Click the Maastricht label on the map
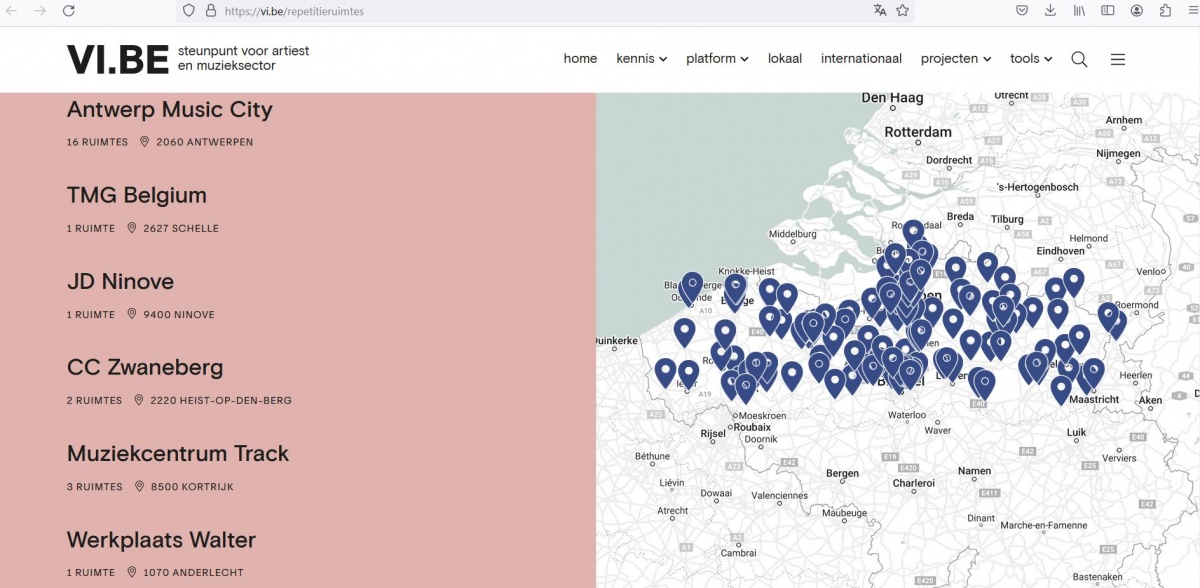The image size is (1200, 588). pyautogui.click(x=1094, y=399)
